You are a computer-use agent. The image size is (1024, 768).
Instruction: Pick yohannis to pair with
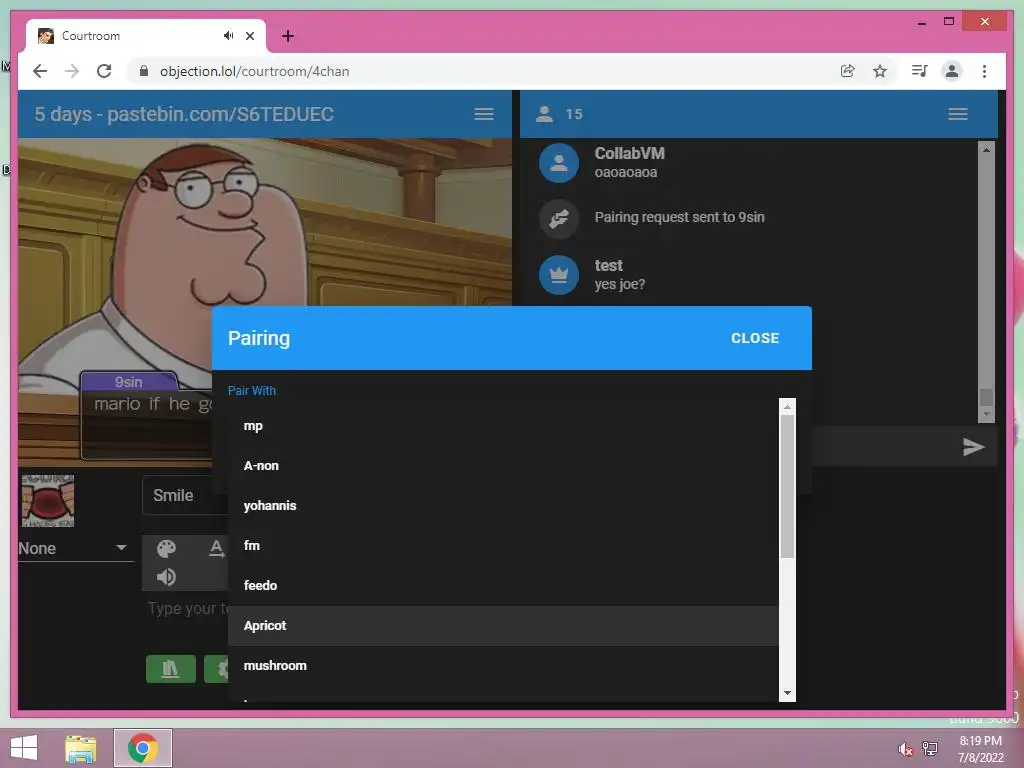pos(503,505)
